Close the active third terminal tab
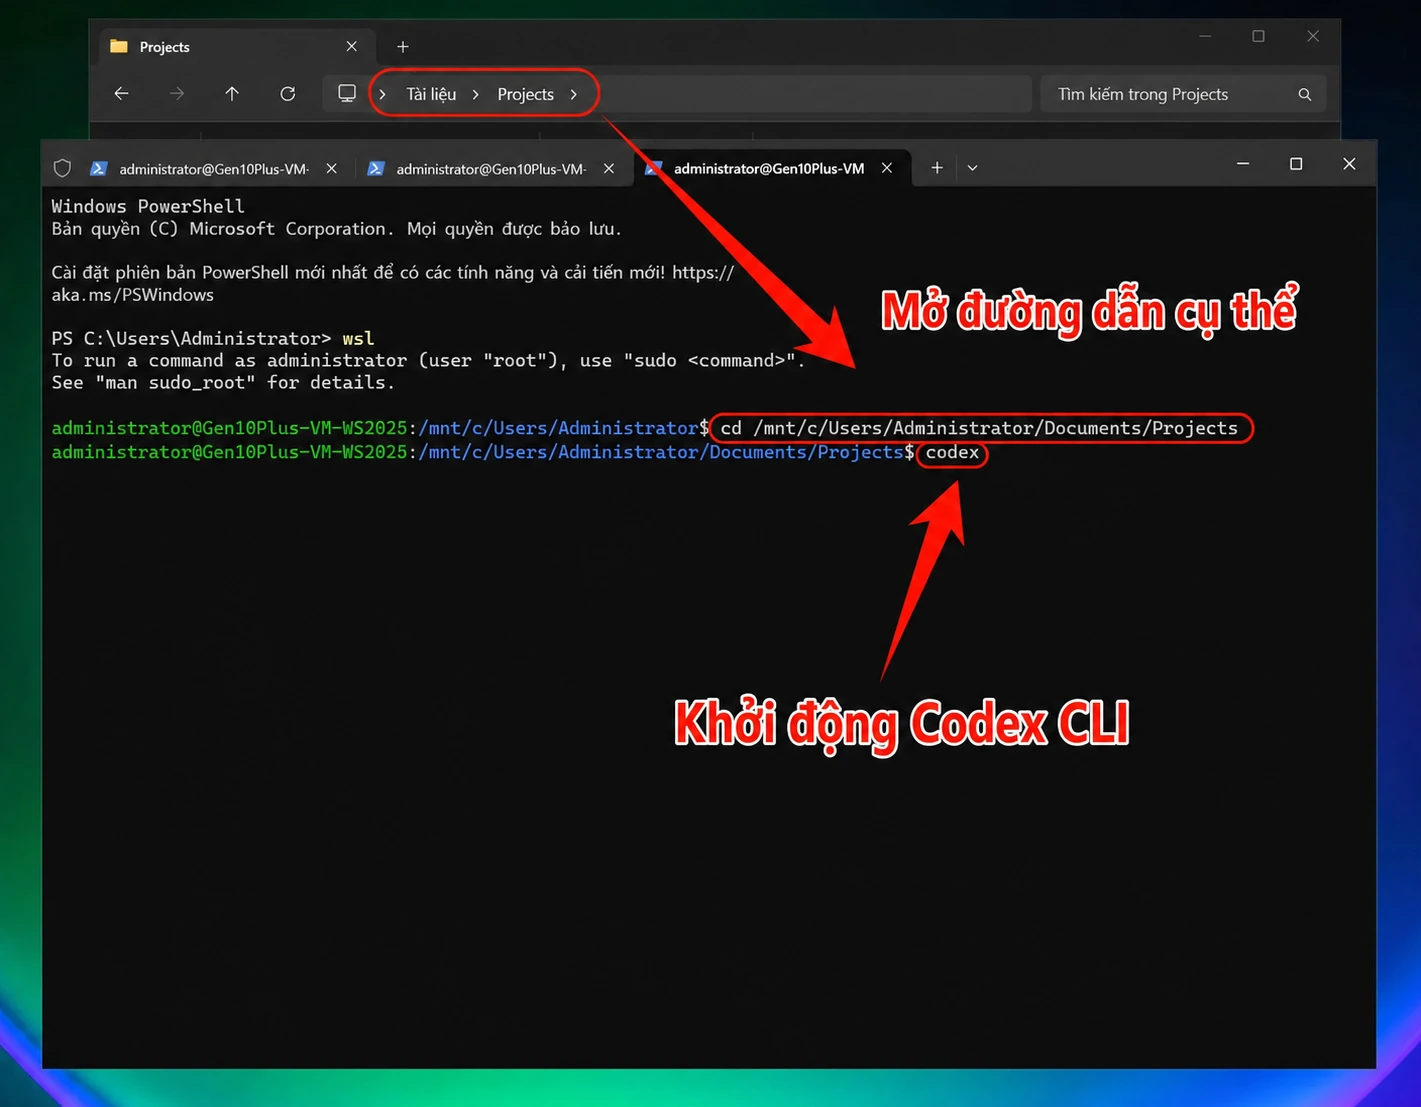The height and width of the screenshot is (1107, 1421). point(887,168)
